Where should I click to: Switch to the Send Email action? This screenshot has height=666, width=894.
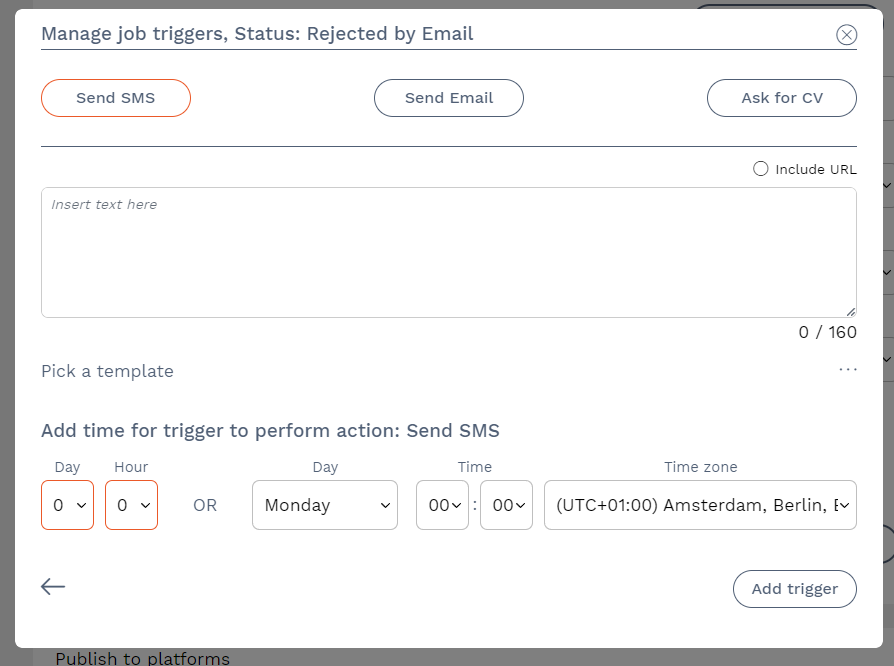(448, 98)
